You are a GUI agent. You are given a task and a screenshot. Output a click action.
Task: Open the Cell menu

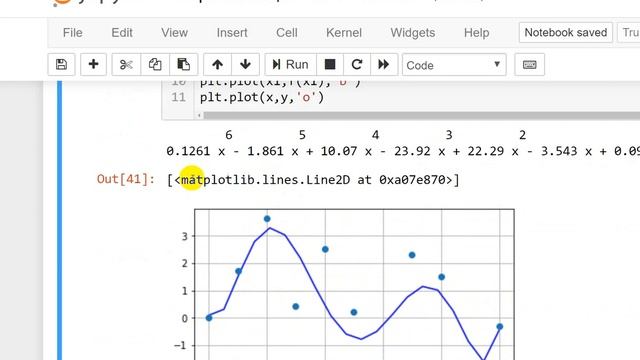(x=287, y=33)
